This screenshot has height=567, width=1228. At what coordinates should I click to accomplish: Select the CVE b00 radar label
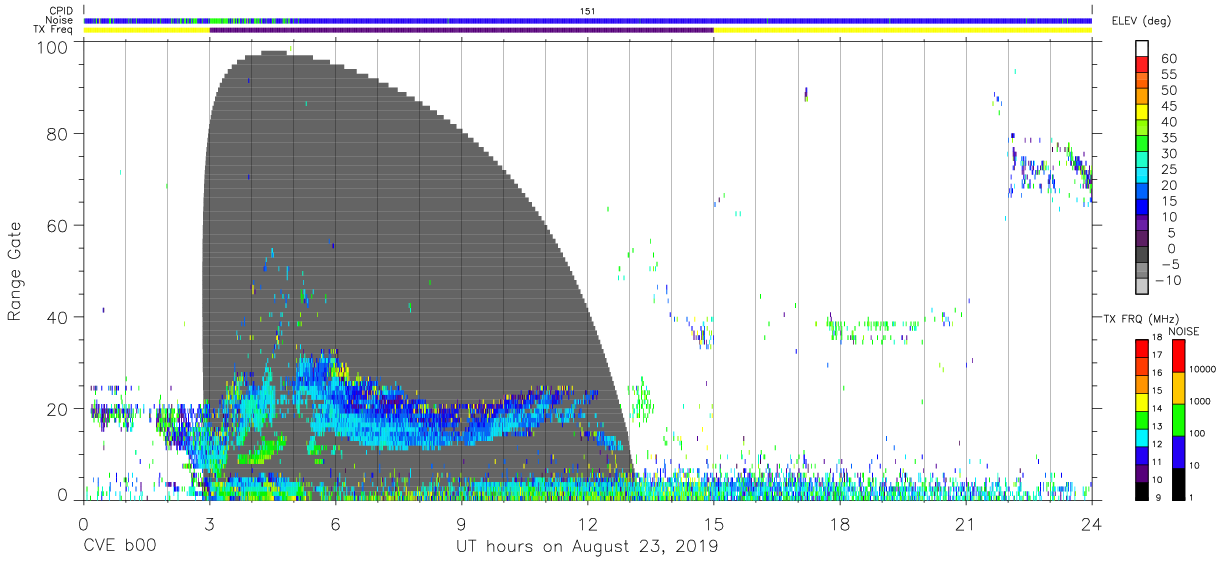pos(120,547)
